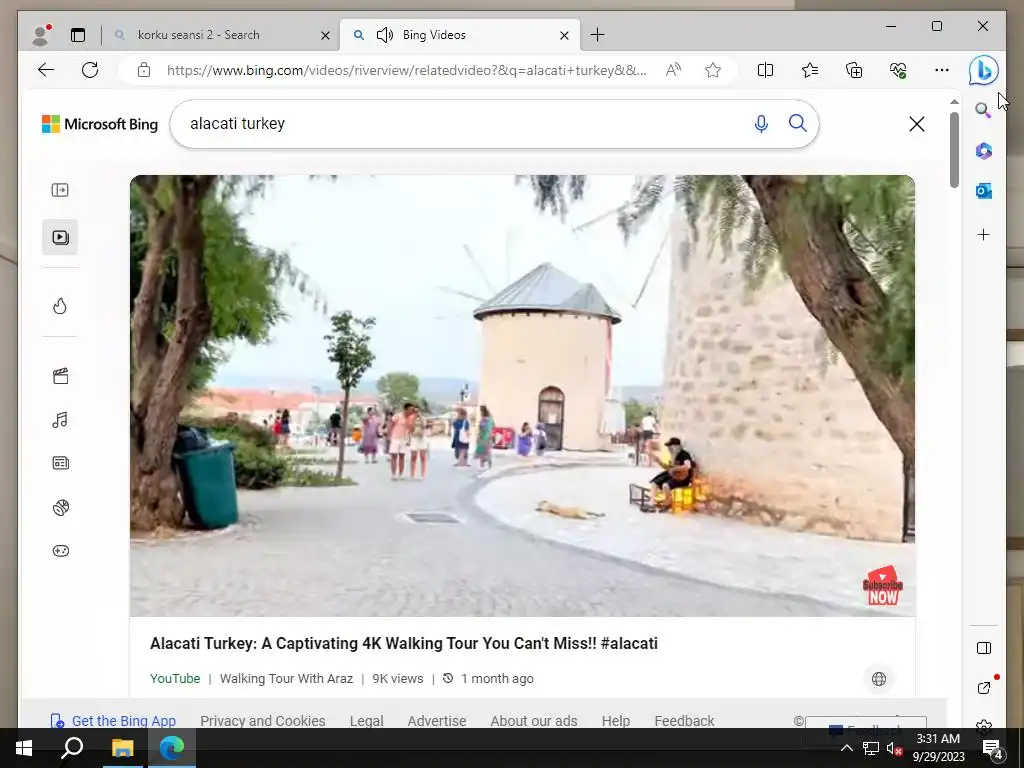
Task: Open the YouTube source link
Action: coord(175,679)
